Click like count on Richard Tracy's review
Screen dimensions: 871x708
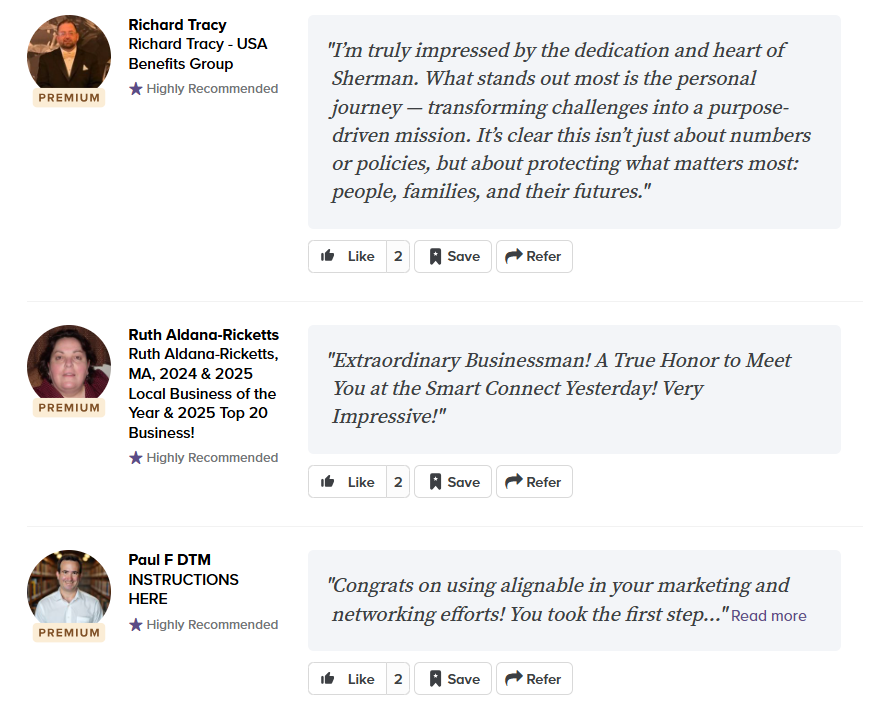click(398, 256)
